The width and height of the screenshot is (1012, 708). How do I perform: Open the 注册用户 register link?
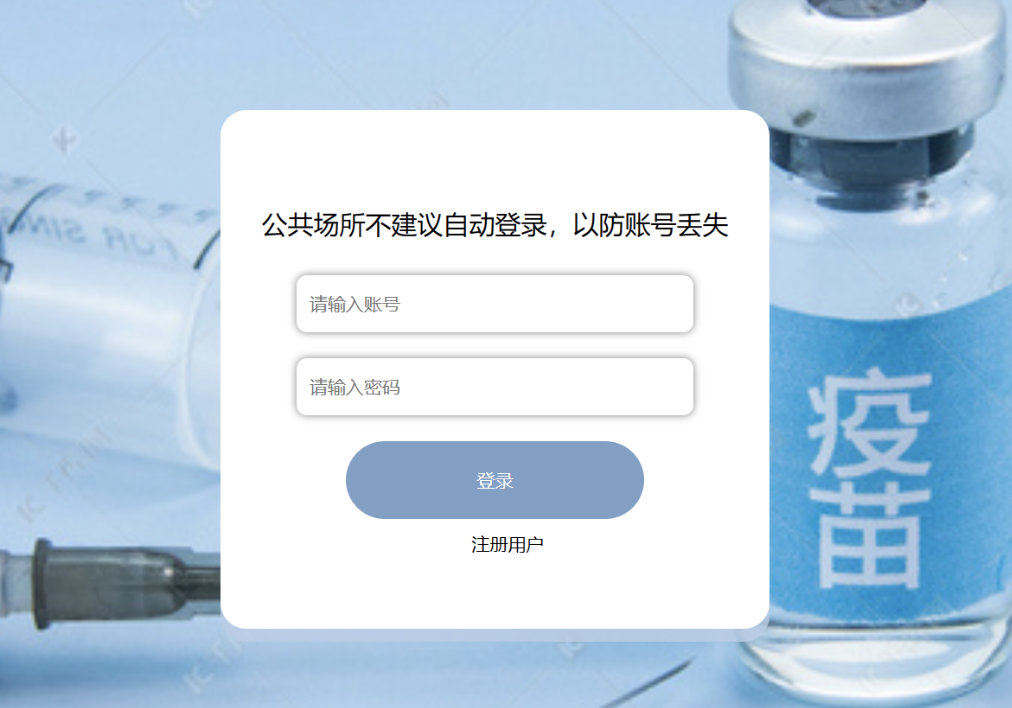[x=507, y=545]
